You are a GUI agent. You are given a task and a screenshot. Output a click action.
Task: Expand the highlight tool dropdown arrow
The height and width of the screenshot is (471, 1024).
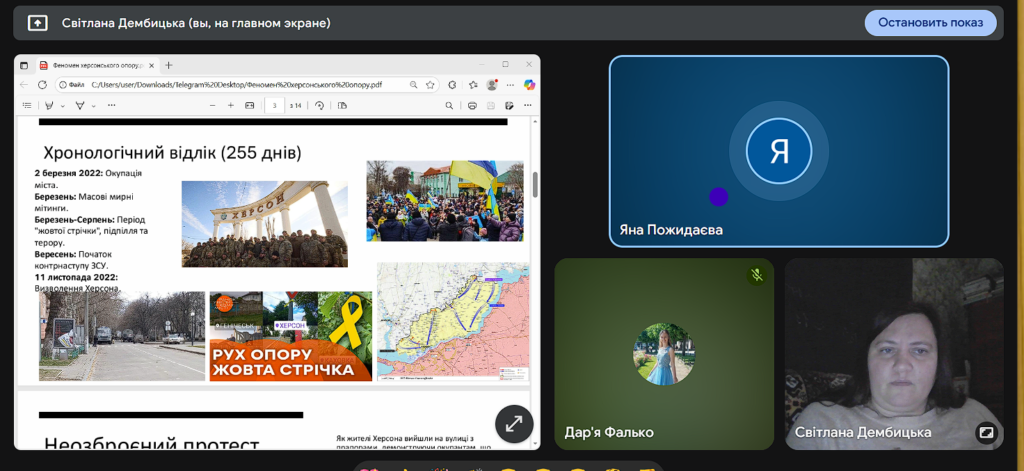click(63, 105)
